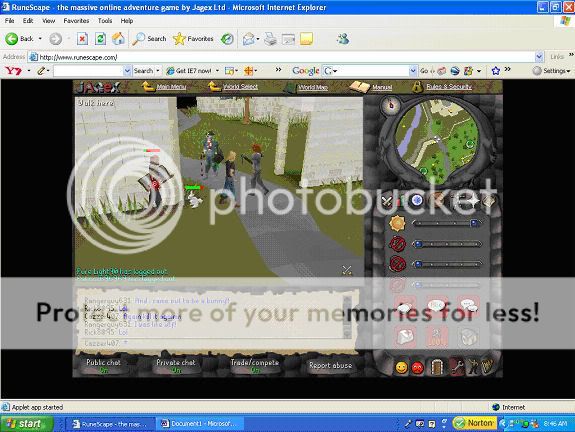This screenshot has height=432, width=575.
Task: Toggle Private chat setting
Action: (176, 366)
